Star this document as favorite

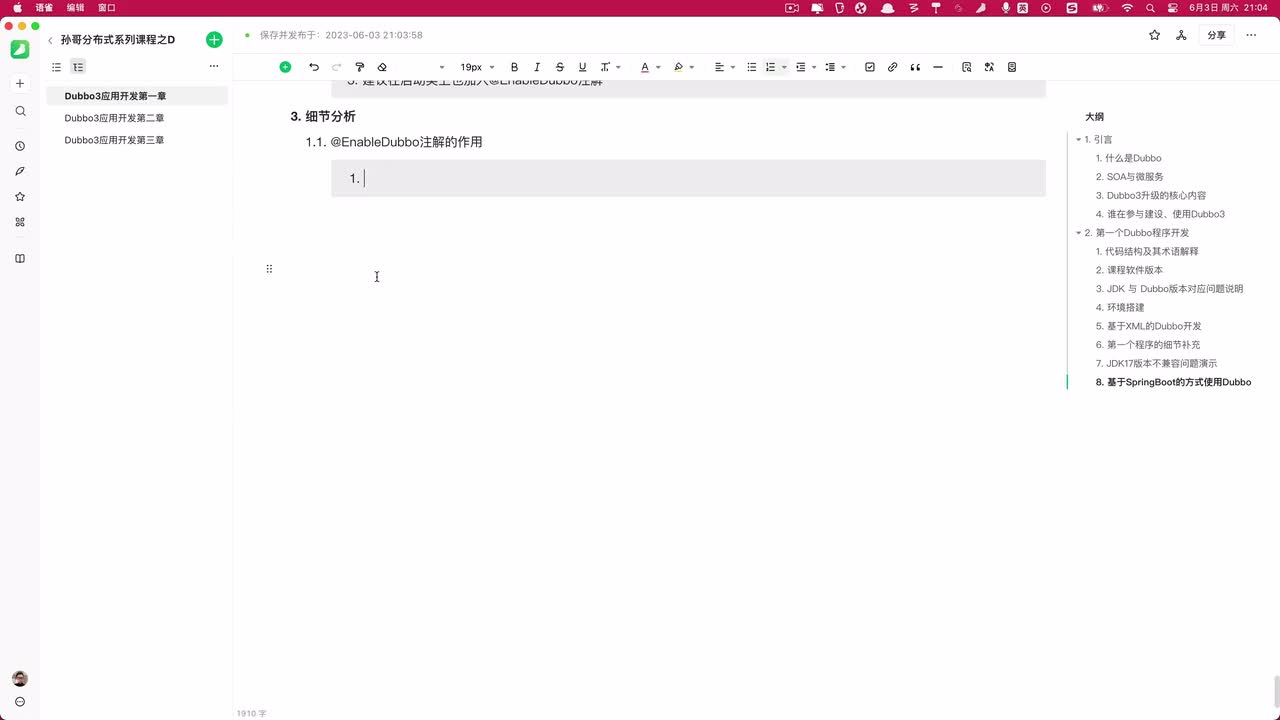pyautogui.click(x=1155, y=35)
